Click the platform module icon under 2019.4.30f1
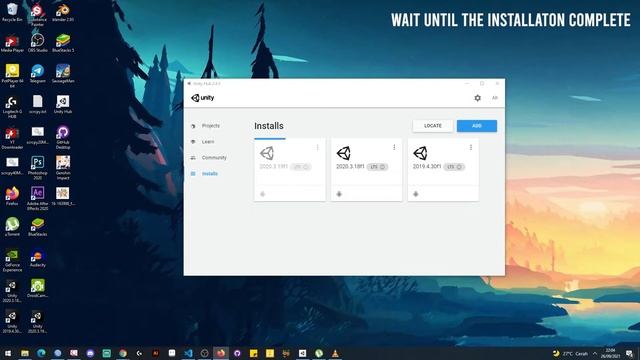Image resolution: width=640 pixels, height=360 pixels. [416, 194]
